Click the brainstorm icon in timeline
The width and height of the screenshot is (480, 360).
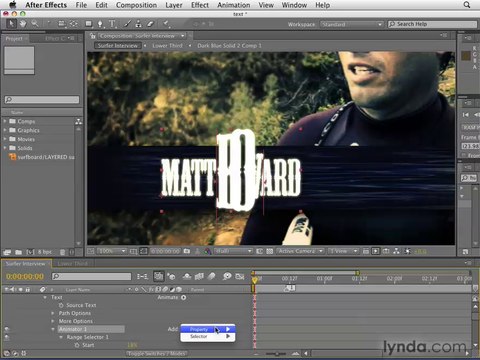[227, 276]
